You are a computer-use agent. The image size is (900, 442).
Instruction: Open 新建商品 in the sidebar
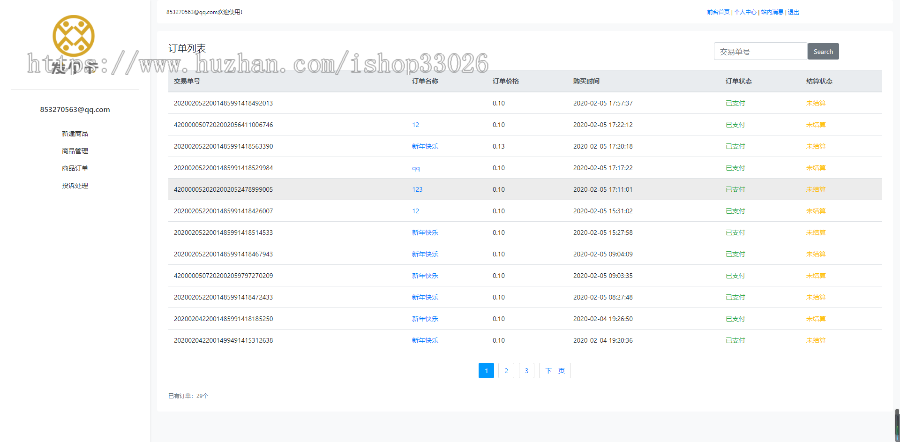pos(75,133)
